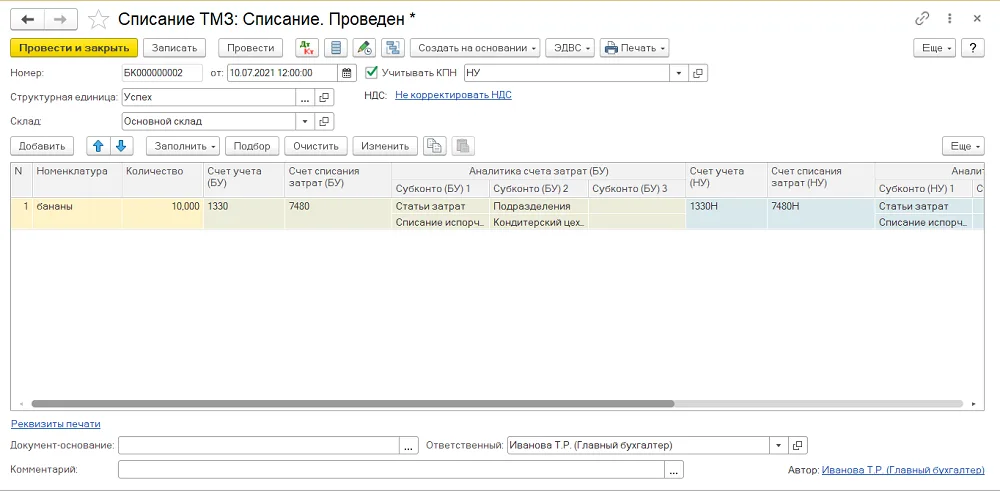Toggle Учитывать КПН checkbox
Image resolution: width=1000 pixels, height=491 pixels.
point(371,73)
